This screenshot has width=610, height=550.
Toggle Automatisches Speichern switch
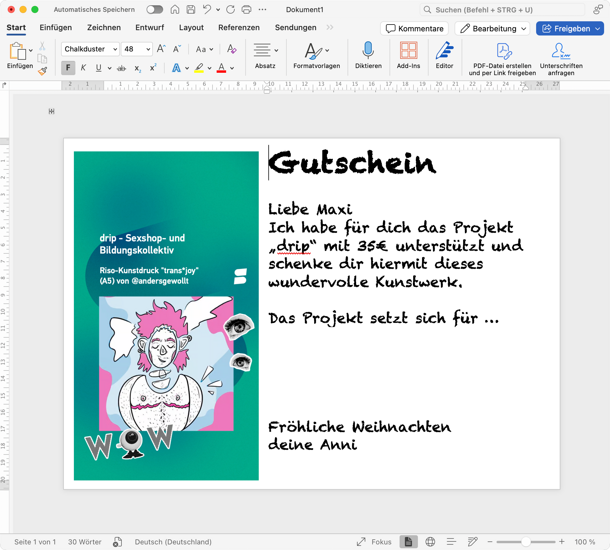point(155,9)
